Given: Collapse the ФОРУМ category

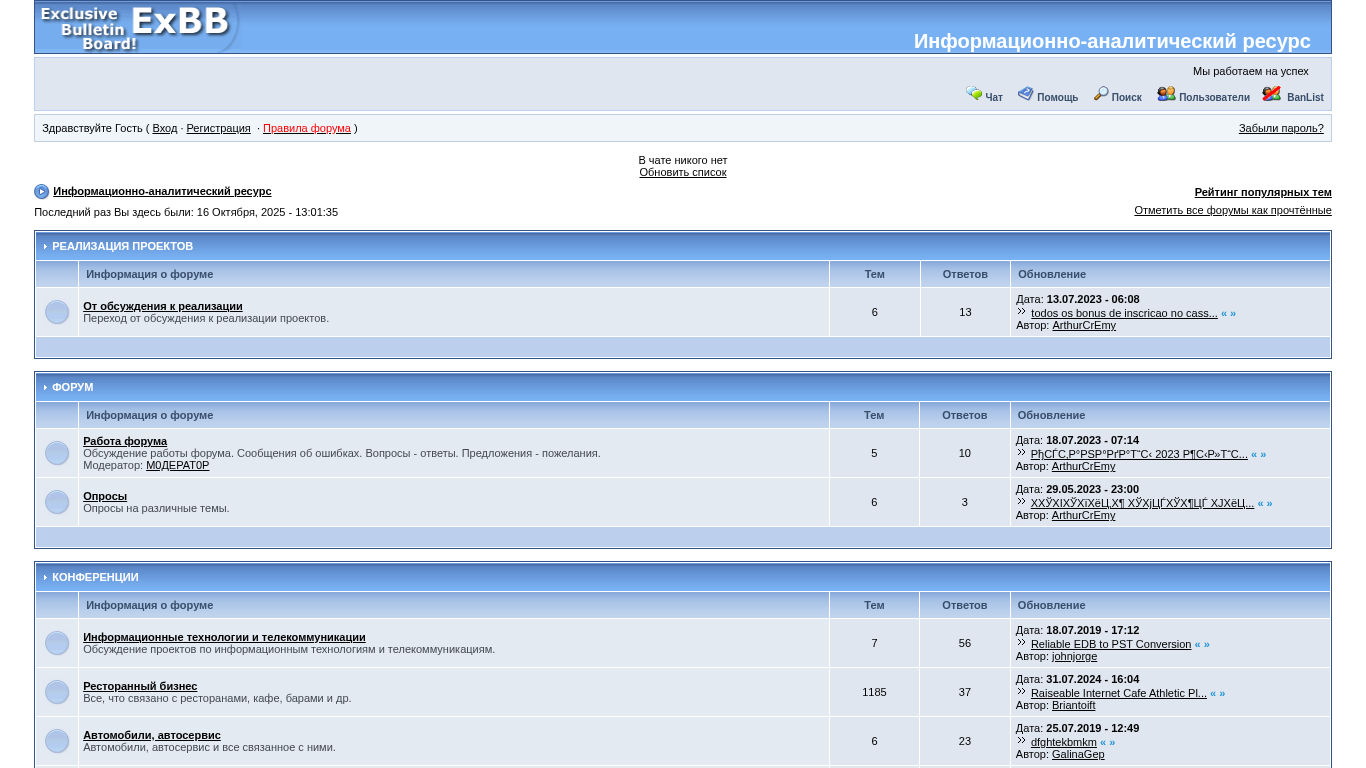Looking at the screenshot, I should click(46, 388).
